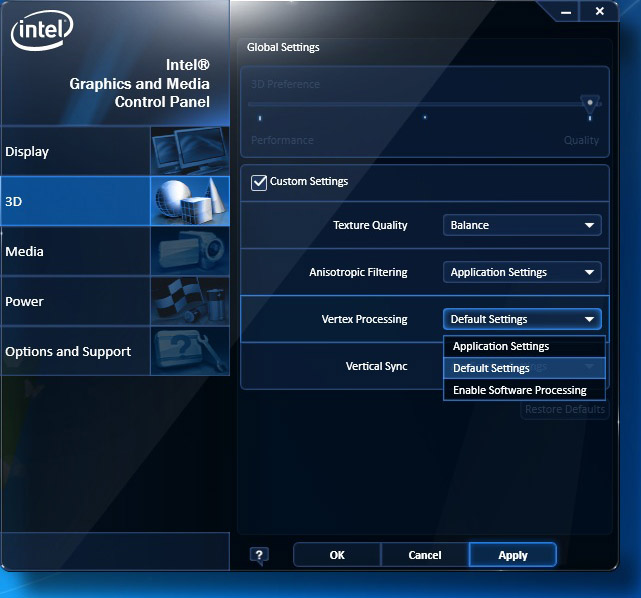Click the Custom Settings label text

point(309,181)
